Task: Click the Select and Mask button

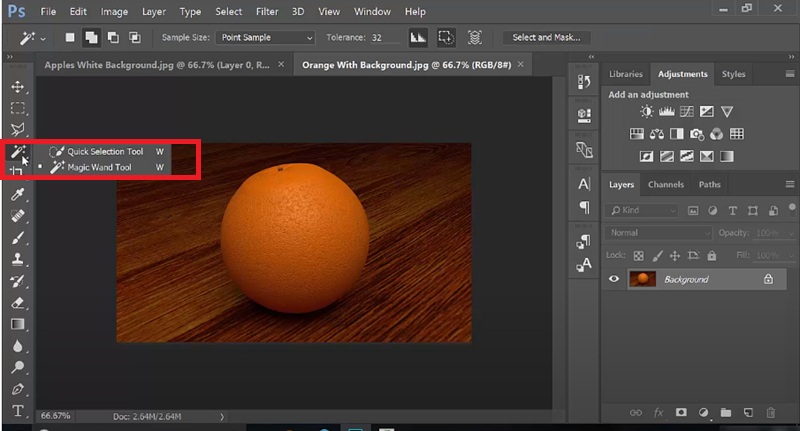Action: 546,37
